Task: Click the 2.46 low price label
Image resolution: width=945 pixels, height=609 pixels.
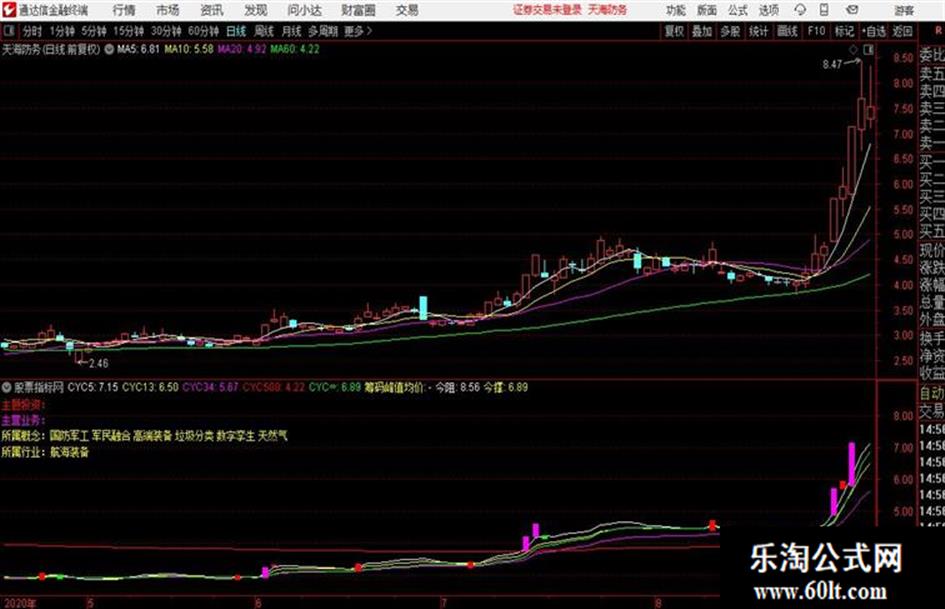Action: tap(99, 363)
